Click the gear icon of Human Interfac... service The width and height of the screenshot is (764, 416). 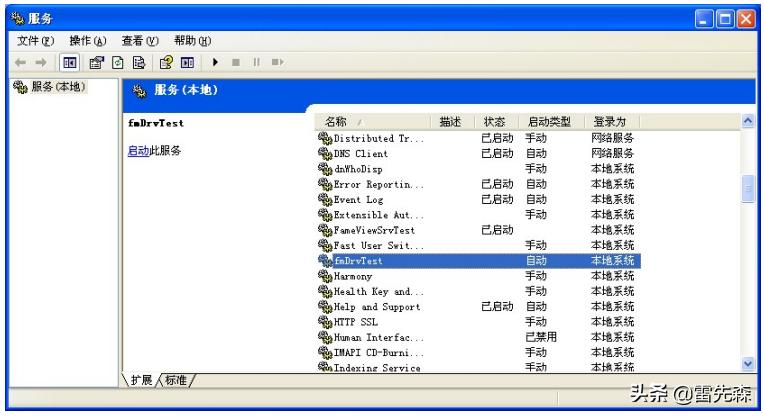325,337
